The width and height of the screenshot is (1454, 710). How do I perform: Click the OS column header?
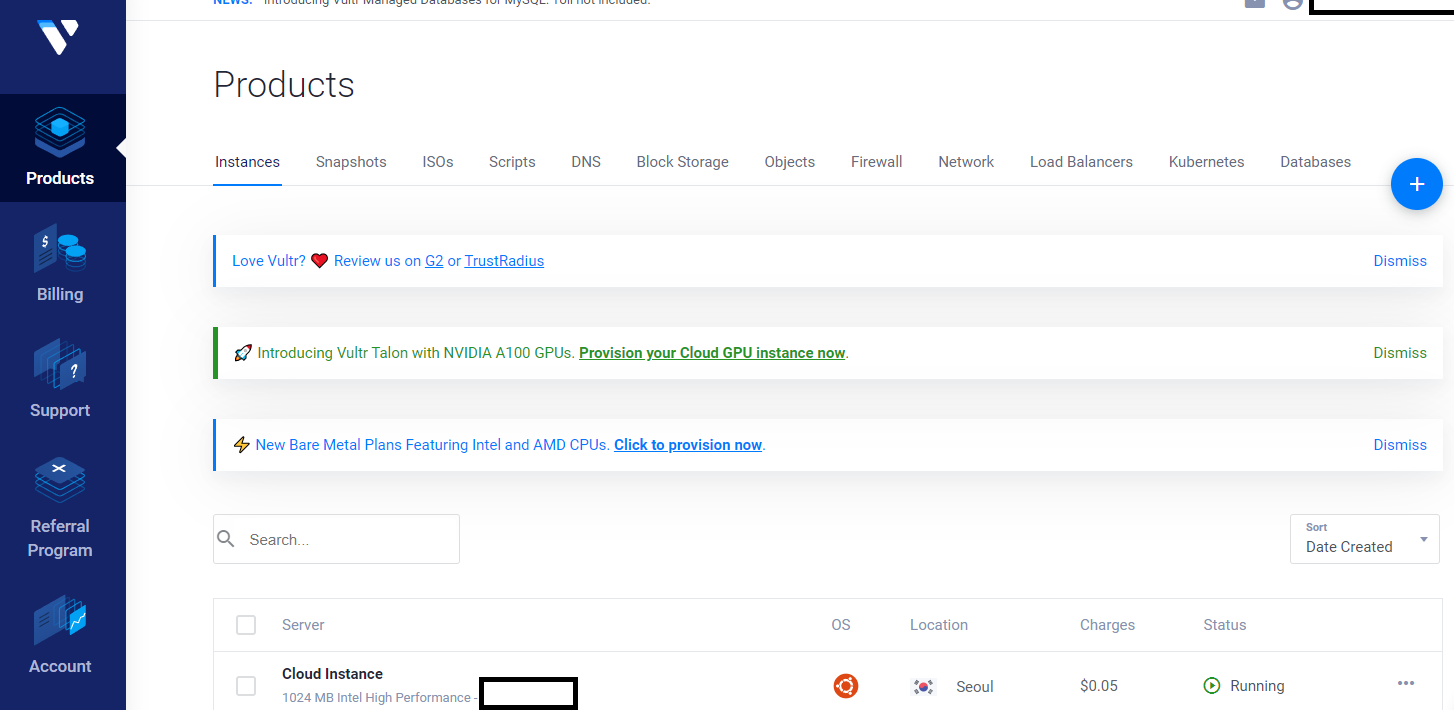[841, 625]
